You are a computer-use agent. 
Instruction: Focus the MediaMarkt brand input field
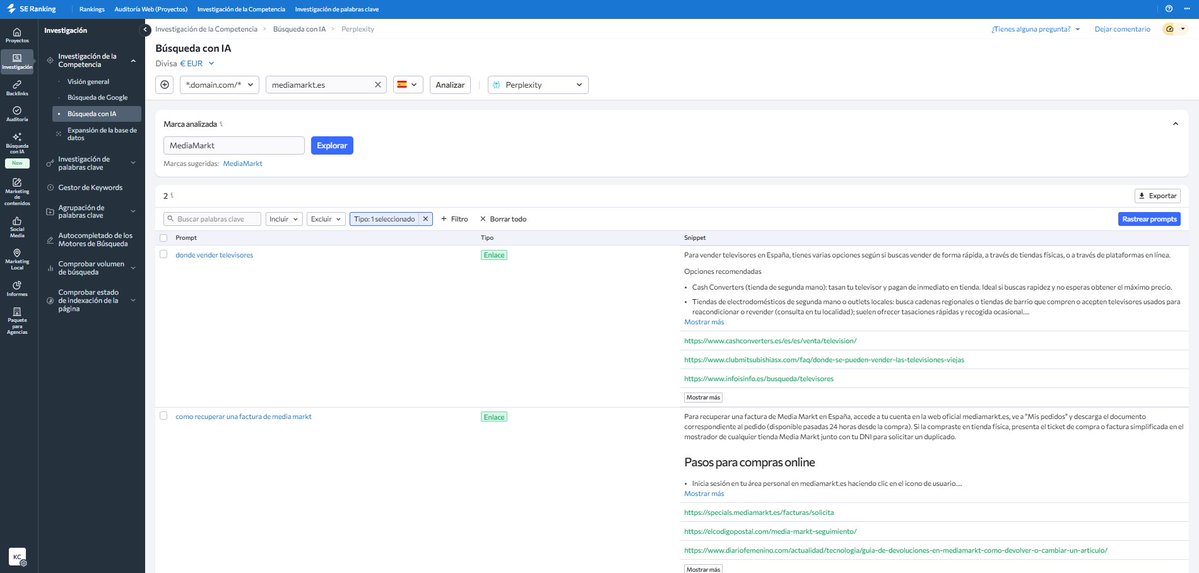coord(234,145)
